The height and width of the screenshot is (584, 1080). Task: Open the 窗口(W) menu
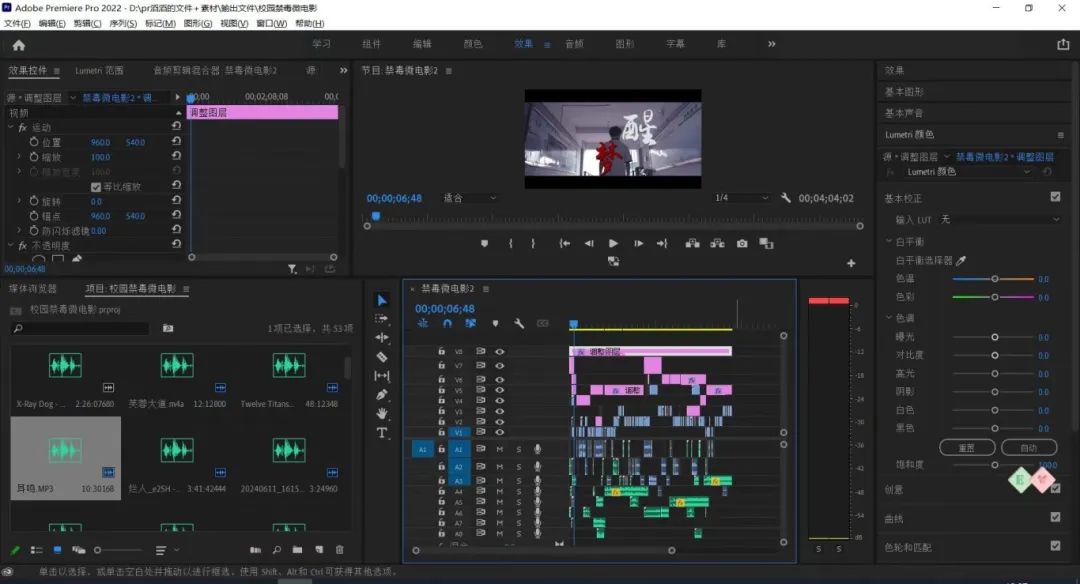point(271,23)
